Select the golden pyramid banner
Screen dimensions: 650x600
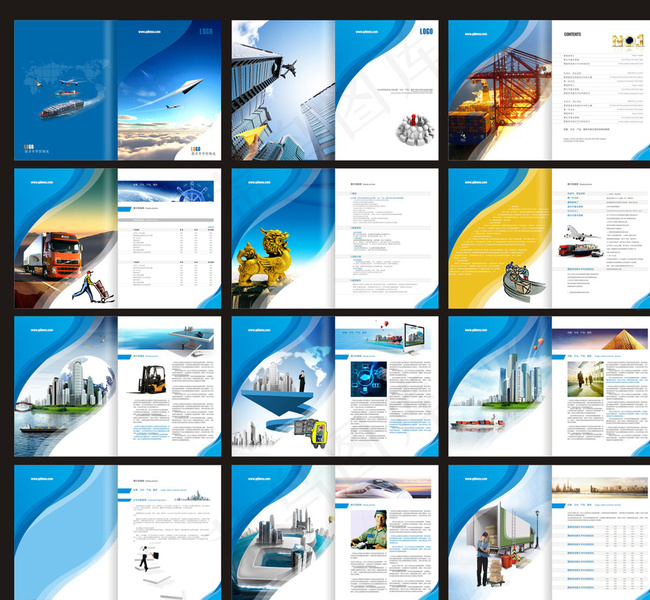tap(600, 339)
